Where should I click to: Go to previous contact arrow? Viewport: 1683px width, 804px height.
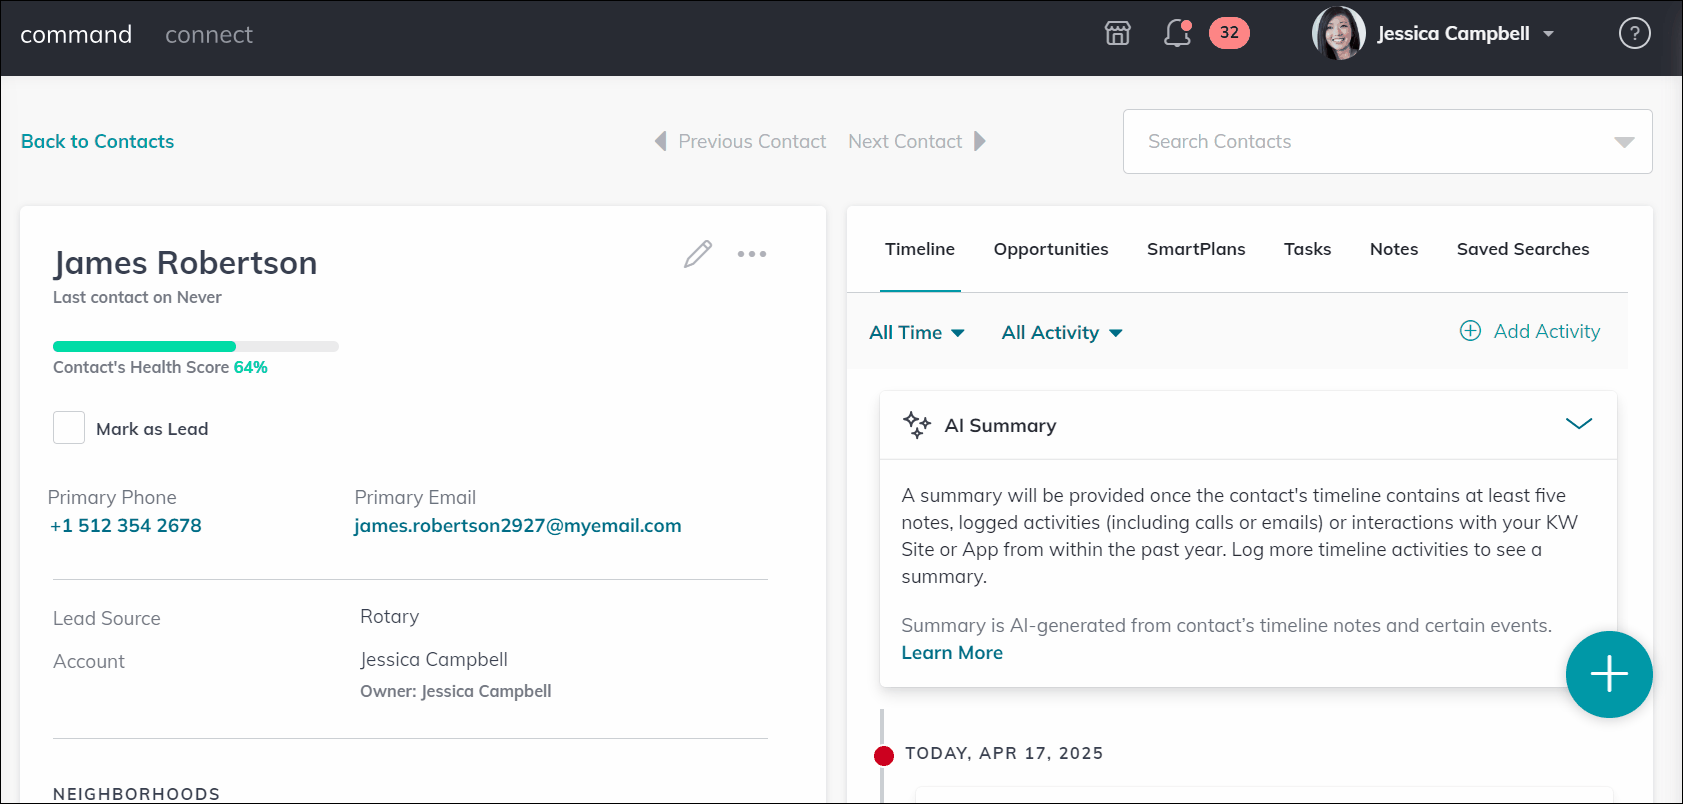point(661,141)
